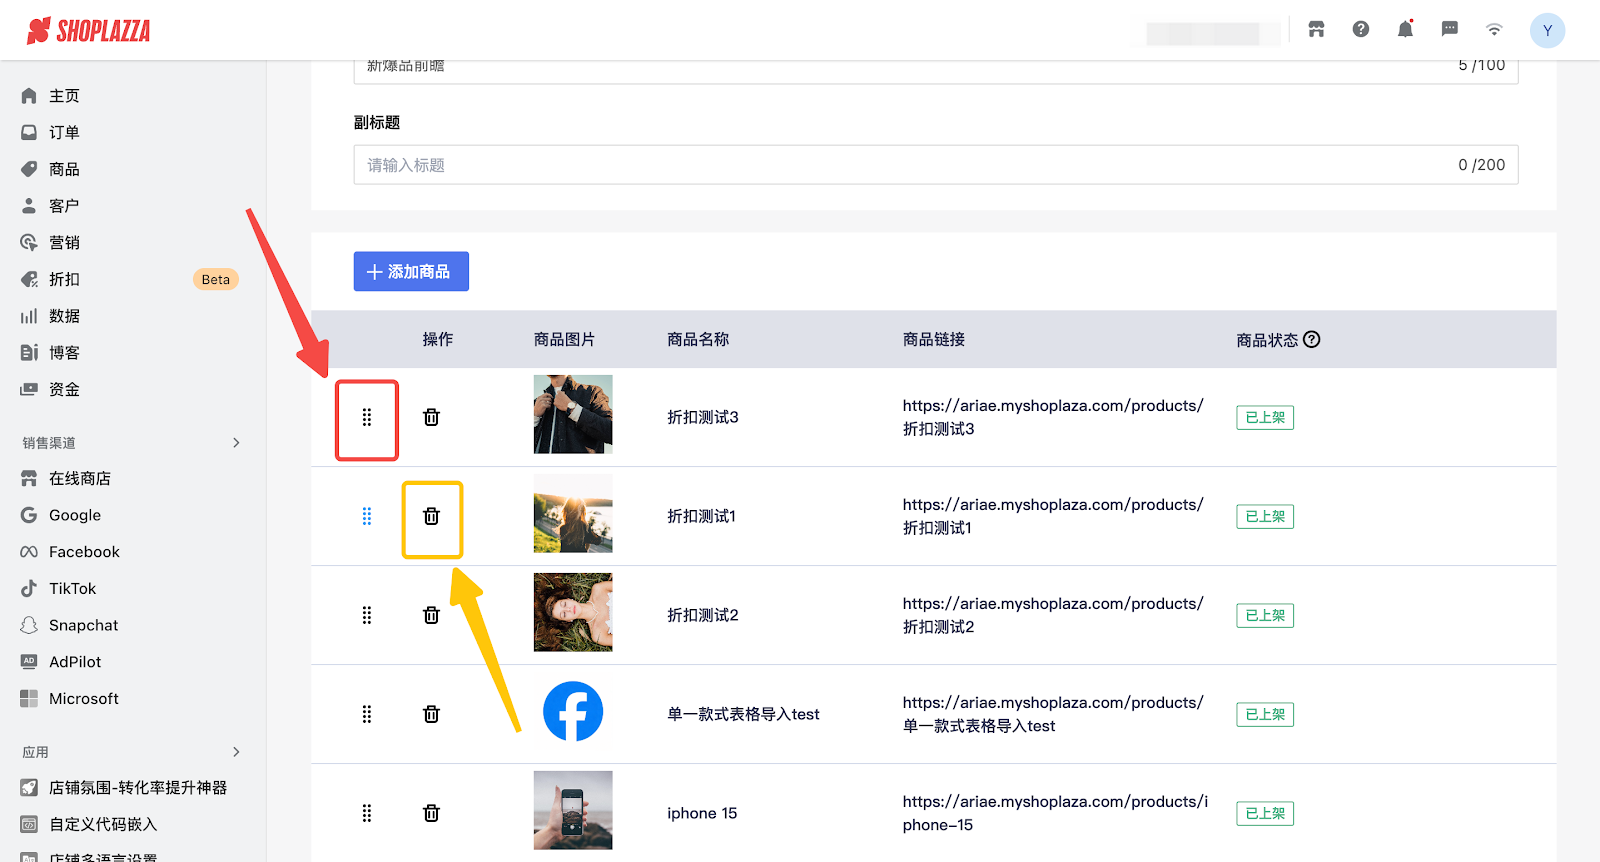The height and width of the screenshot is (862, 1600).
Task: Open the storefront icon in top bar
Action: [1316, 29]
